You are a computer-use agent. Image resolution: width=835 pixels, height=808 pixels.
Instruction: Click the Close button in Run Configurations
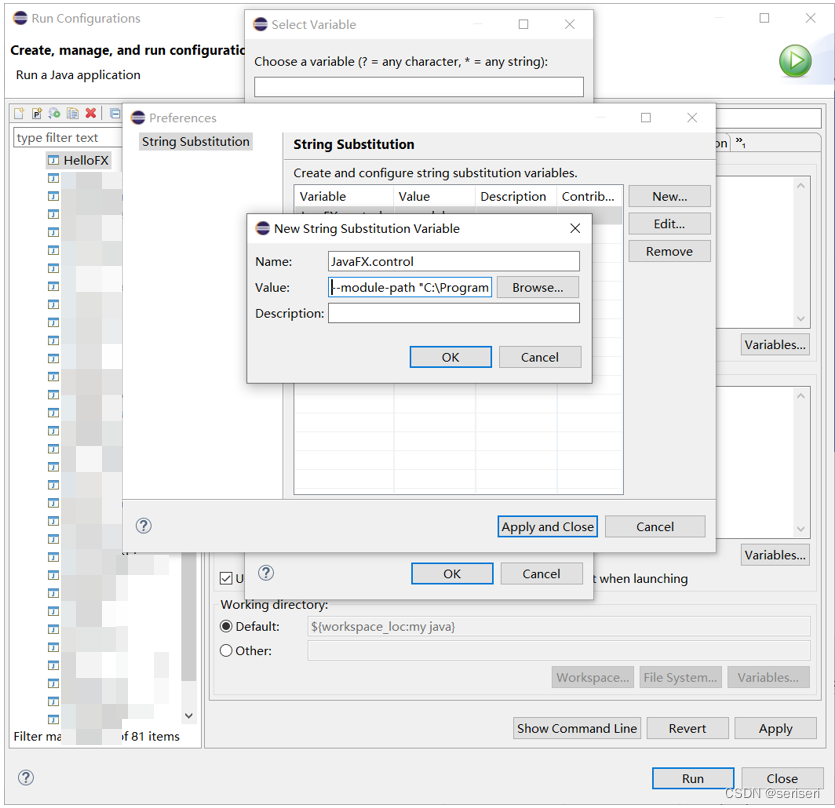[x=782, y=778]
